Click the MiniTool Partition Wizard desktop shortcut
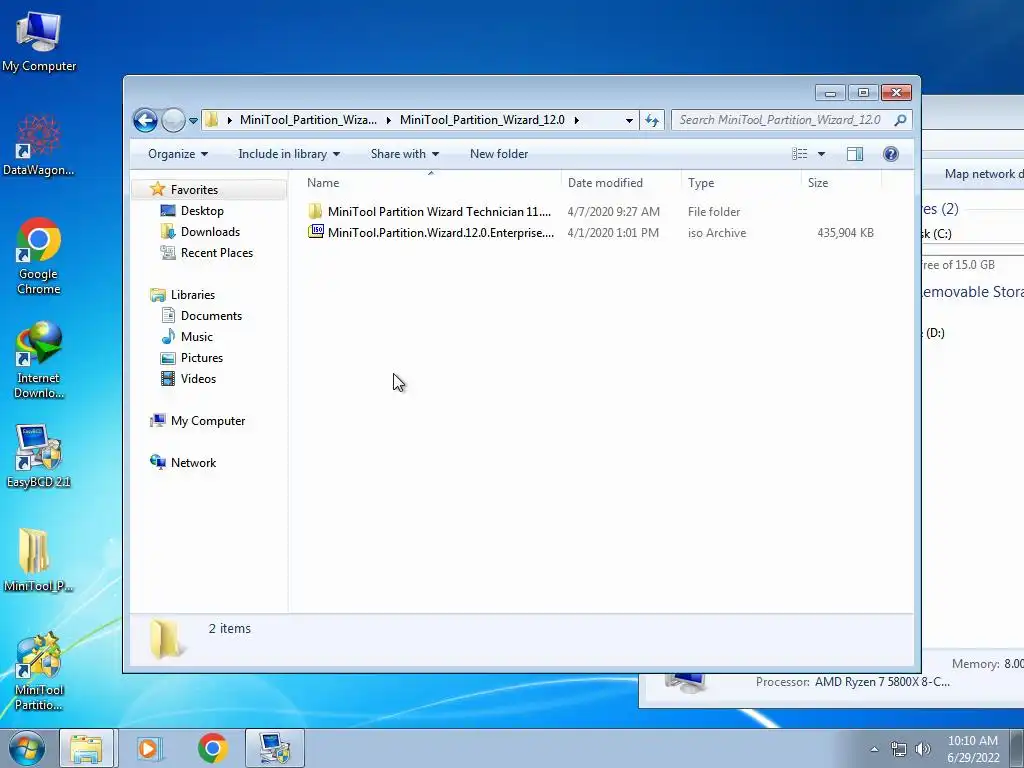Screen dimensions: 1024x768 pyautogui.click(x=39, y=672)
